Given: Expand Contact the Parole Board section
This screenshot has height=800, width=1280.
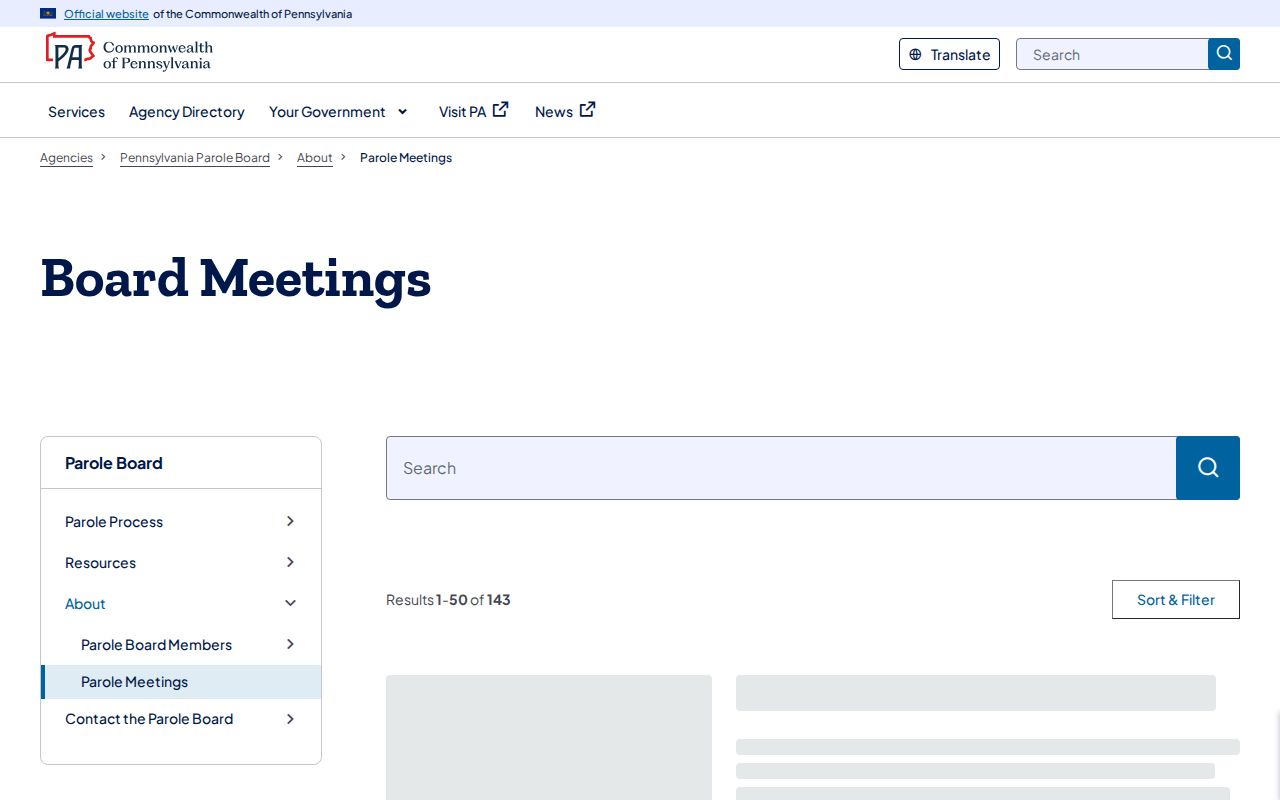Looking at the screenshot, I should click(x=290, y=718).
